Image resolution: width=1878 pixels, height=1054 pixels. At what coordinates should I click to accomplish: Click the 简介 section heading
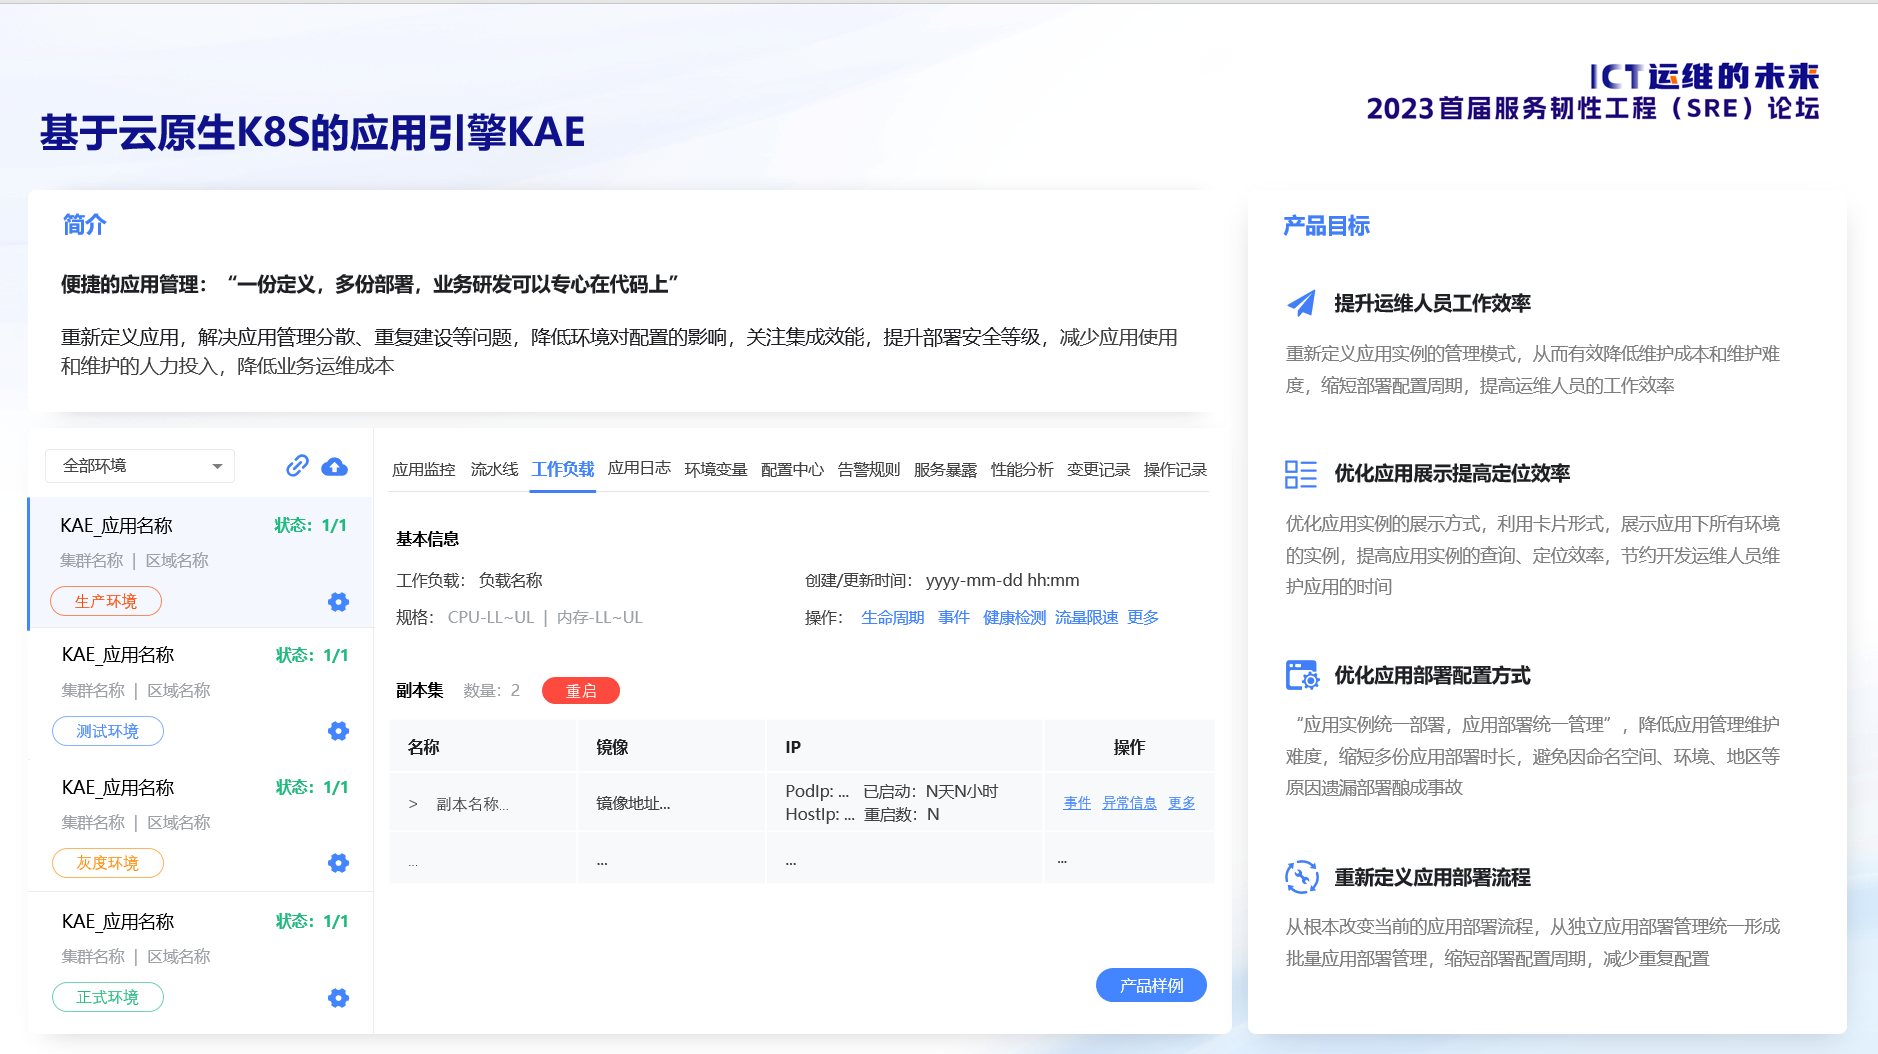84,224
